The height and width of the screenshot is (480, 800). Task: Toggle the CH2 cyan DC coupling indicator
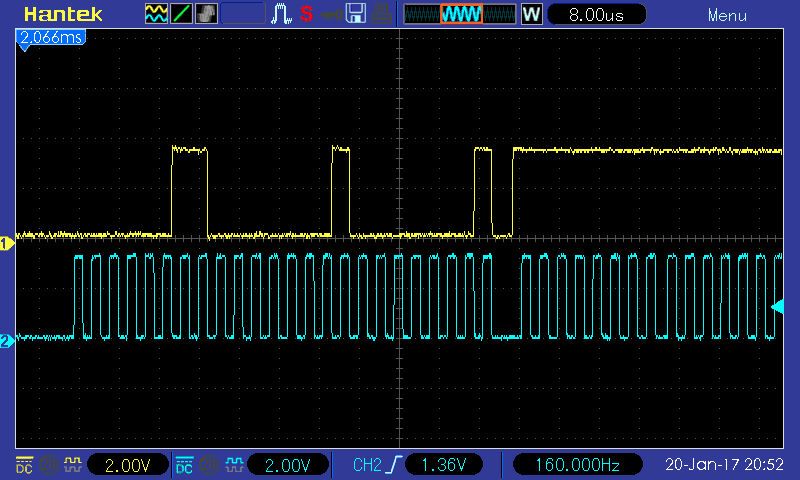point(184,465)
